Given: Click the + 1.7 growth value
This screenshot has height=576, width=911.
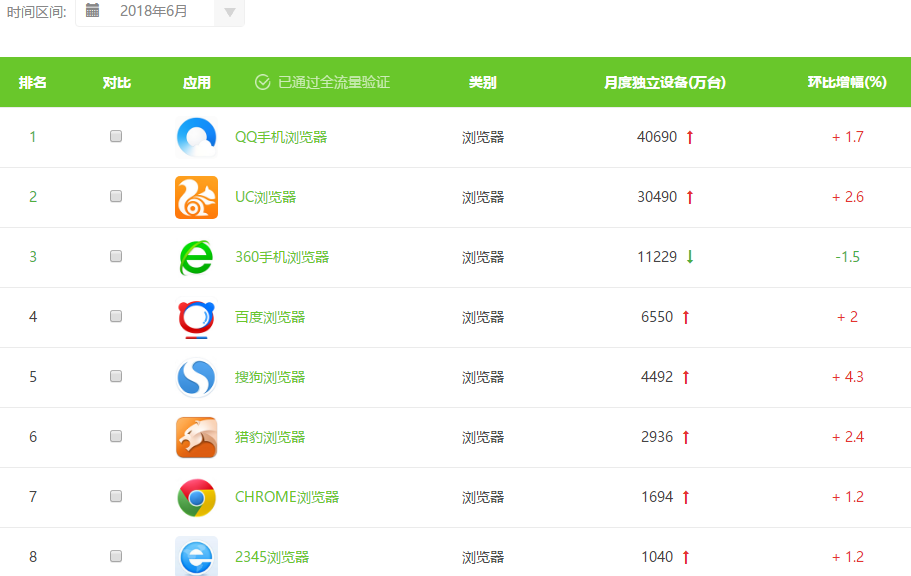Looking at the screenshot, I should [x=848, y=137].
